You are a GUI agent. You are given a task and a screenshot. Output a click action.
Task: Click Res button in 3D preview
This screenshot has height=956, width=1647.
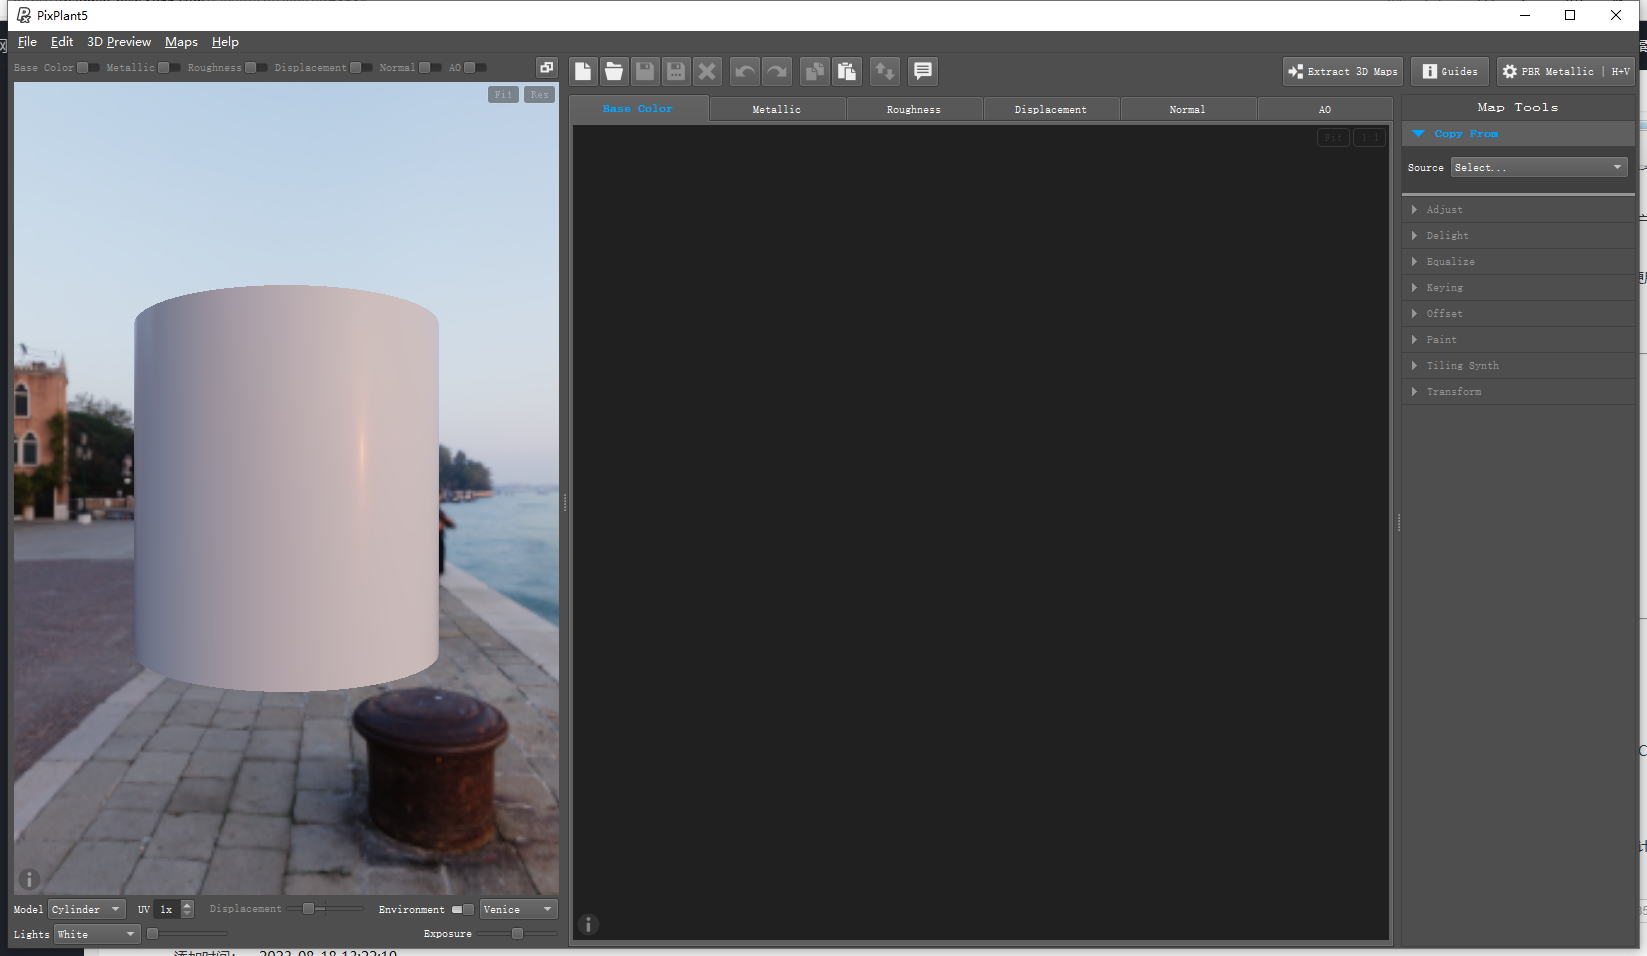539,94
